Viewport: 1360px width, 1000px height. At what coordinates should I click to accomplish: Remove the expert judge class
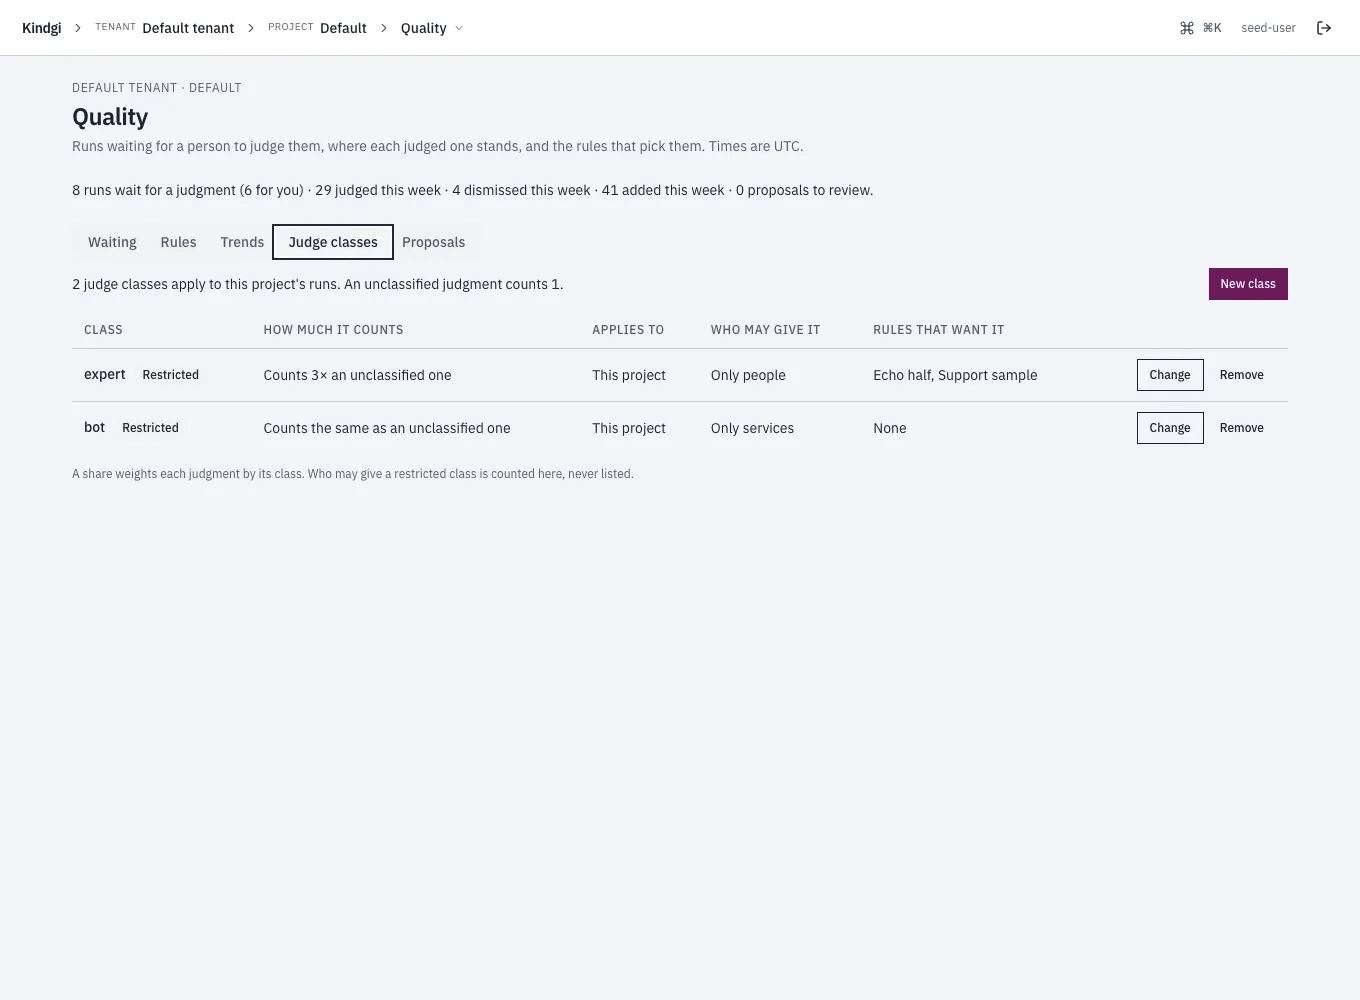(x=1241, y=375)
